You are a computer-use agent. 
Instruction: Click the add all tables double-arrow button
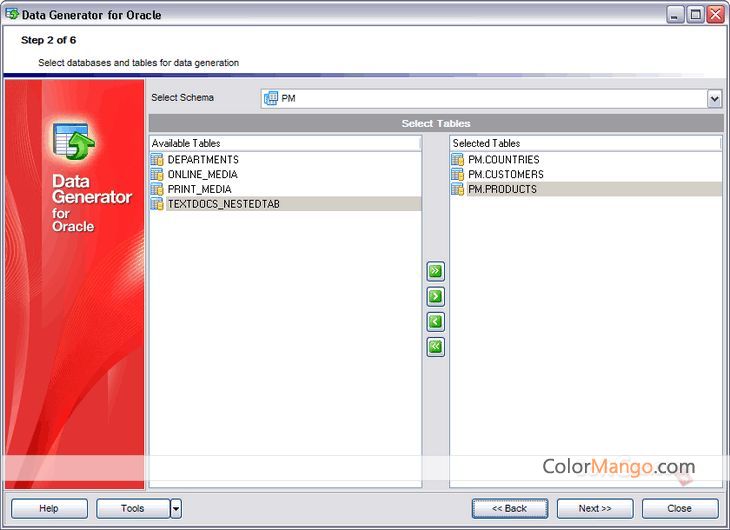coord(435,271)
